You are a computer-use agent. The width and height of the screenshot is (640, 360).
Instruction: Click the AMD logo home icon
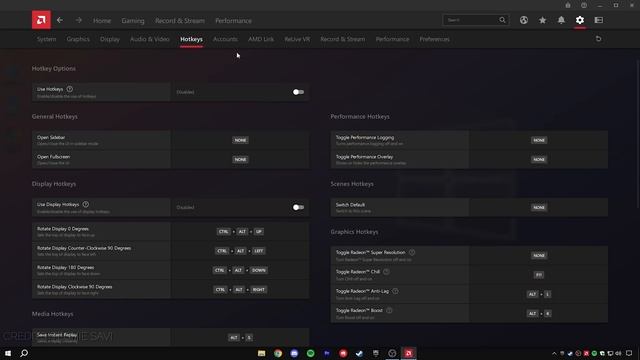(x=41, y=20)
